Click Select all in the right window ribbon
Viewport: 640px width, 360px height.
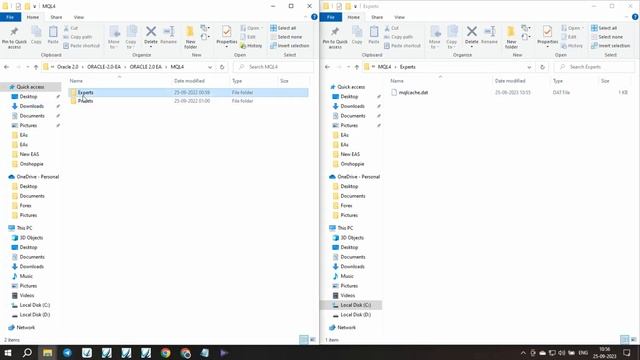click(604, 28)
